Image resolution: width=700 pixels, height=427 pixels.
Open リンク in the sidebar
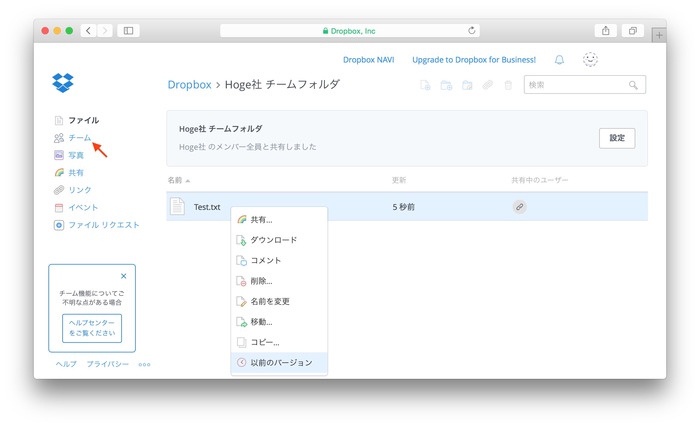[x=80, y=190]
